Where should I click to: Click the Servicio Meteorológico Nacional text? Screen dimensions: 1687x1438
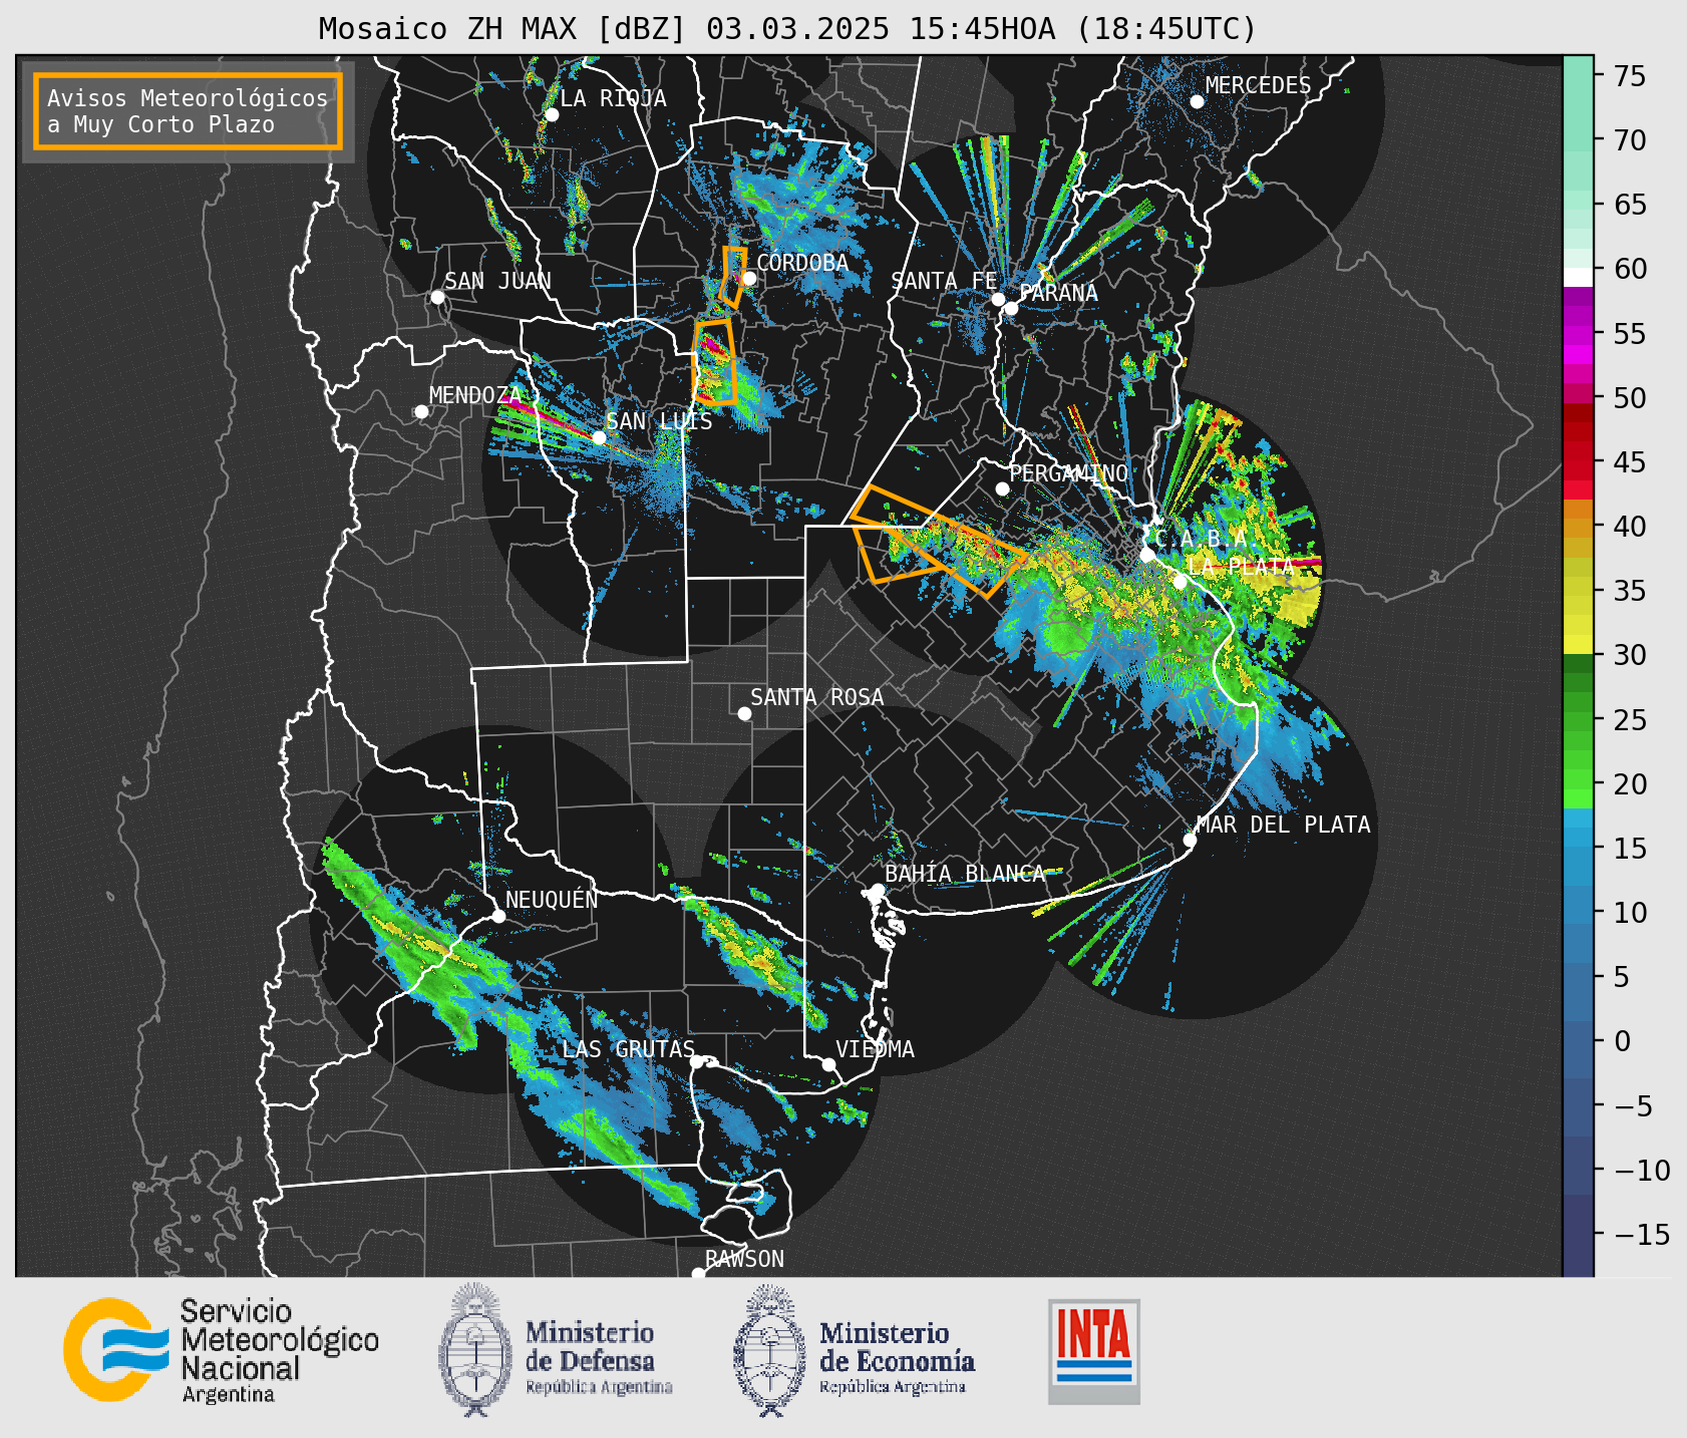[280, 1350]
